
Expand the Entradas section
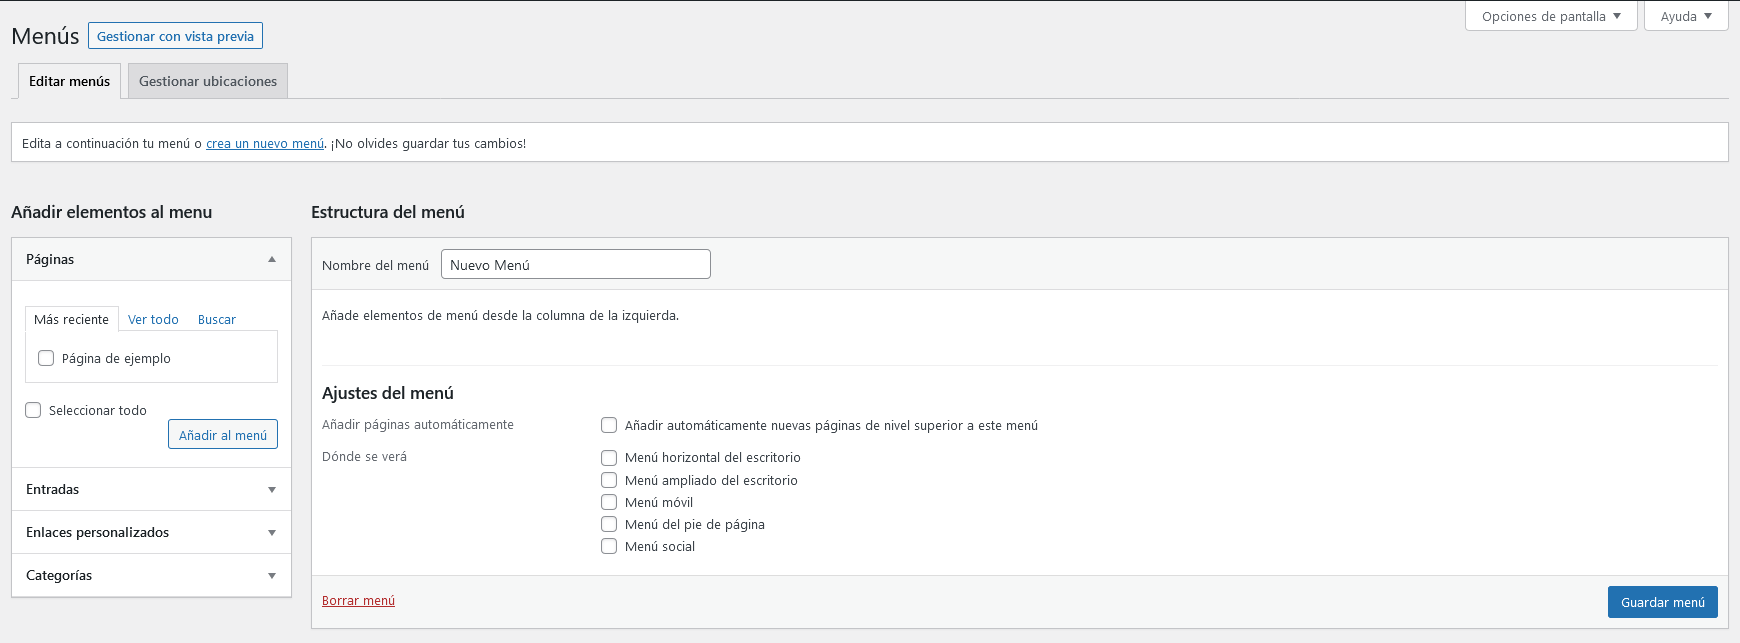[x=272, y=490]
